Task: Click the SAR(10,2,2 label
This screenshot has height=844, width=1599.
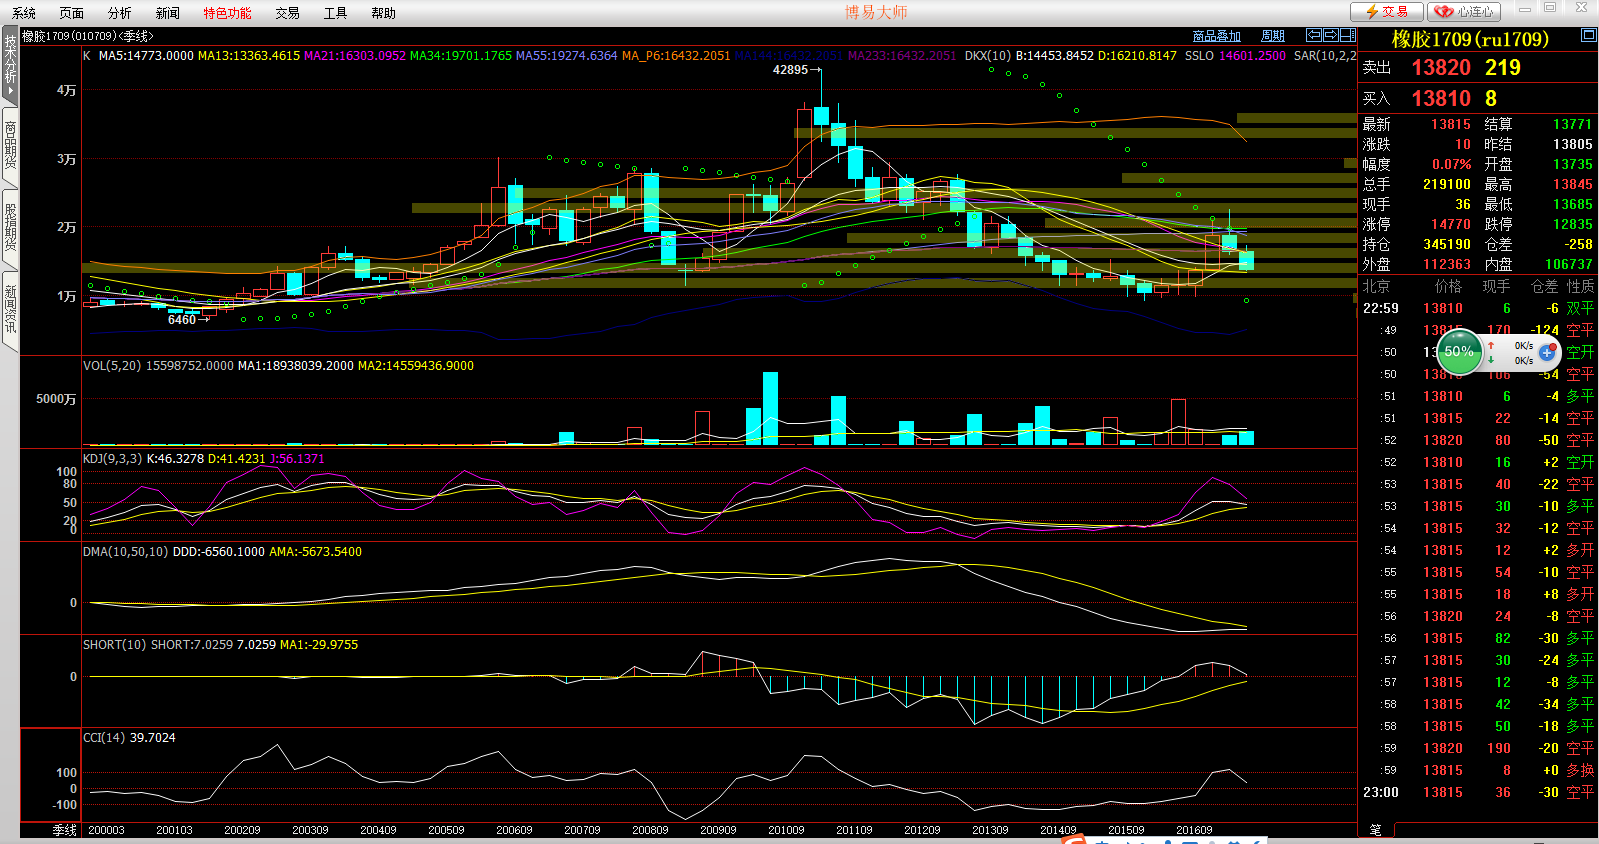Action: coord(1325,56)
